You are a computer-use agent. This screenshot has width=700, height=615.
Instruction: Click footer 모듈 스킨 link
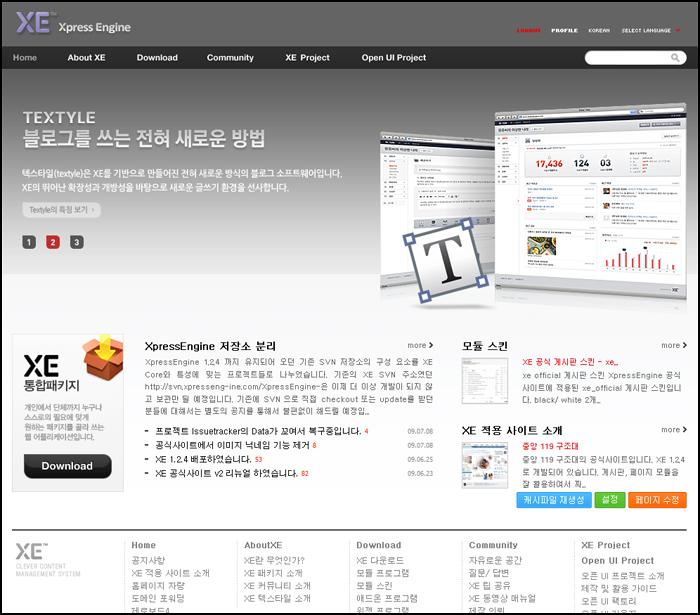pyautogui.click(x=375, y=586)
